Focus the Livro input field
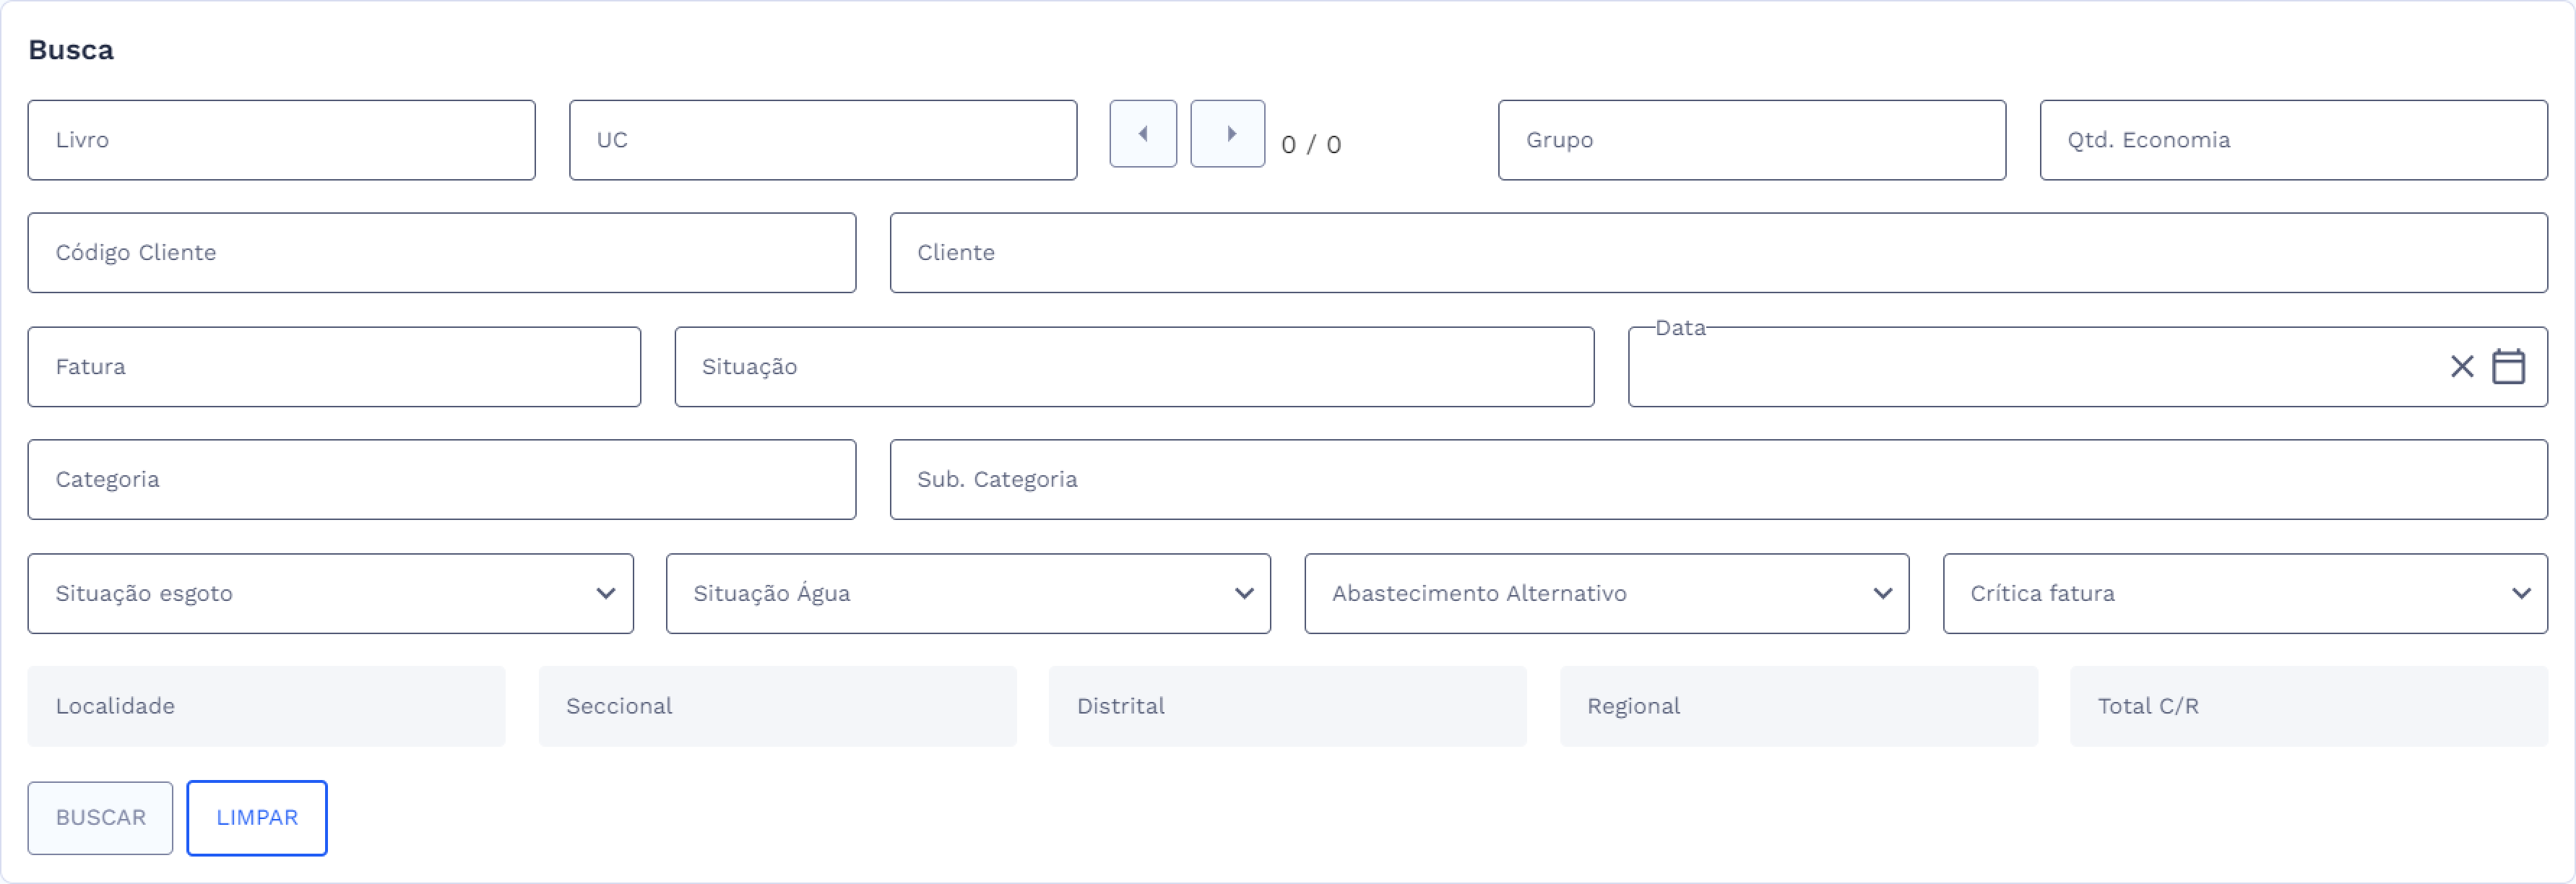Image resolution: width=2576 pixels, height=884 pixels. [281, 140]
